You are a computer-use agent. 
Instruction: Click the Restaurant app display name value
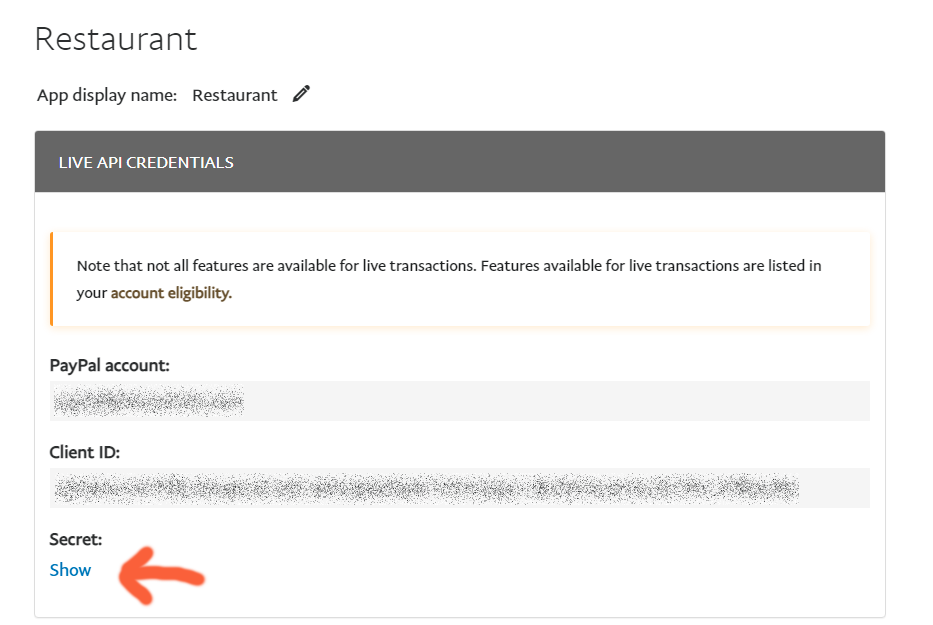click(234, 95)
